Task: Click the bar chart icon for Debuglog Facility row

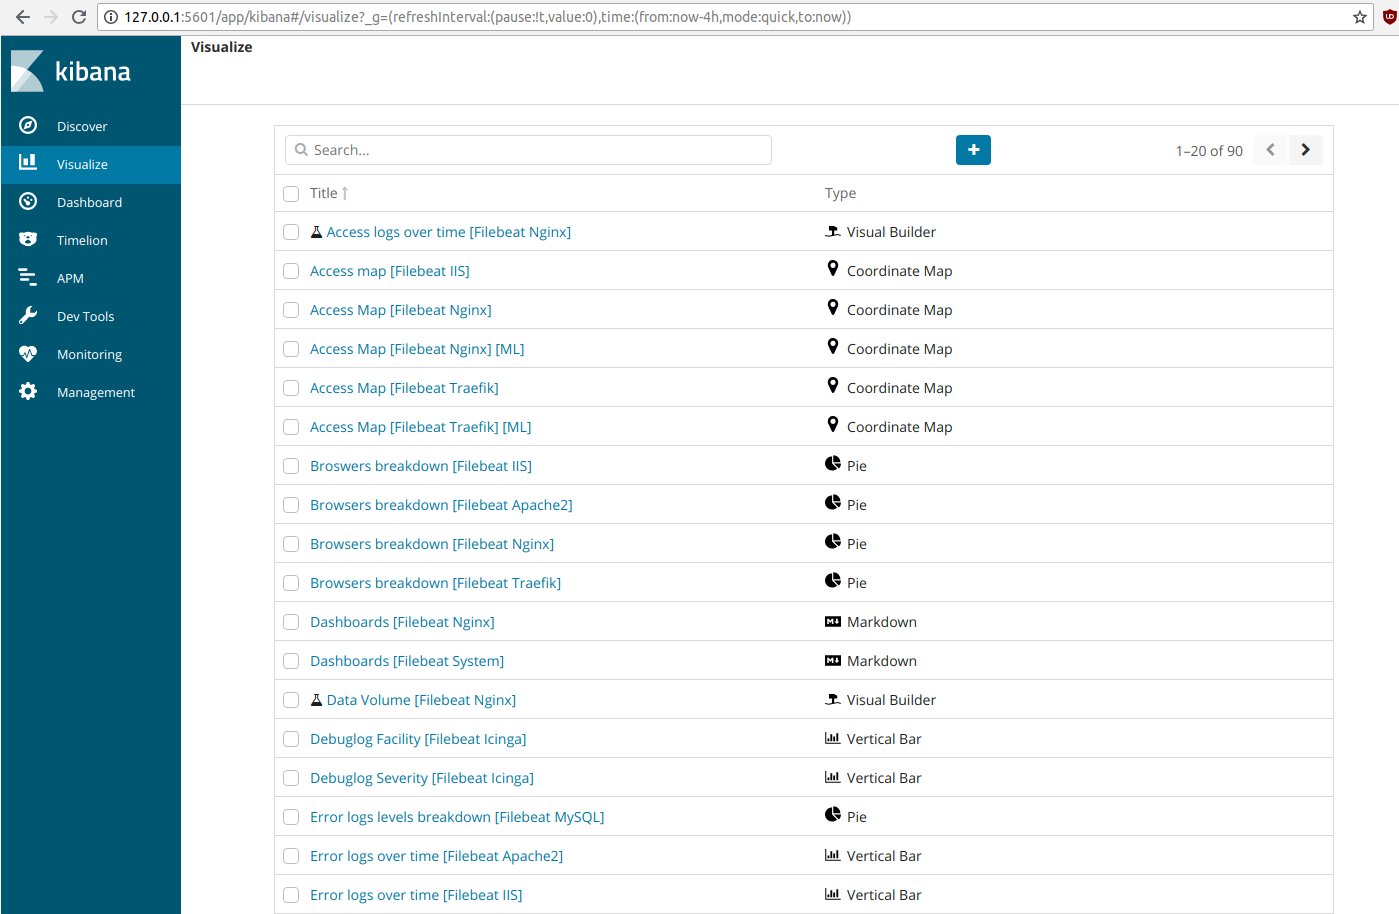Action: 833,738
